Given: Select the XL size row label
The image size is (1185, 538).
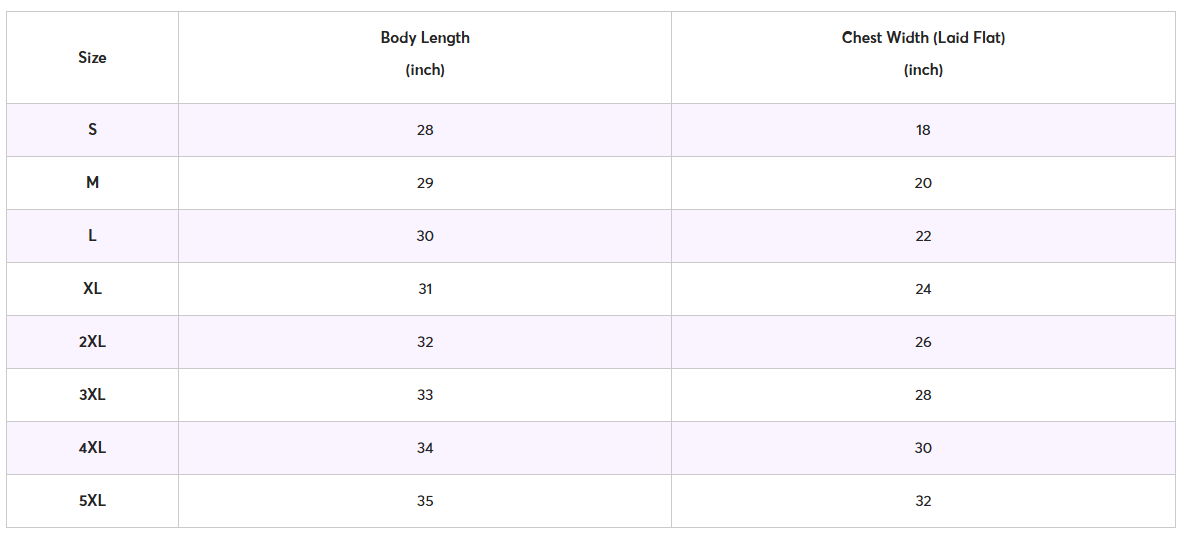Looking at the screenshot, I should click(92, 289).
